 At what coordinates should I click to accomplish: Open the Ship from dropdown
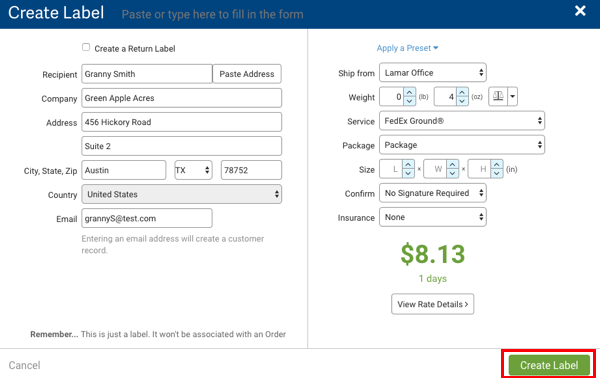click(433, 73)
